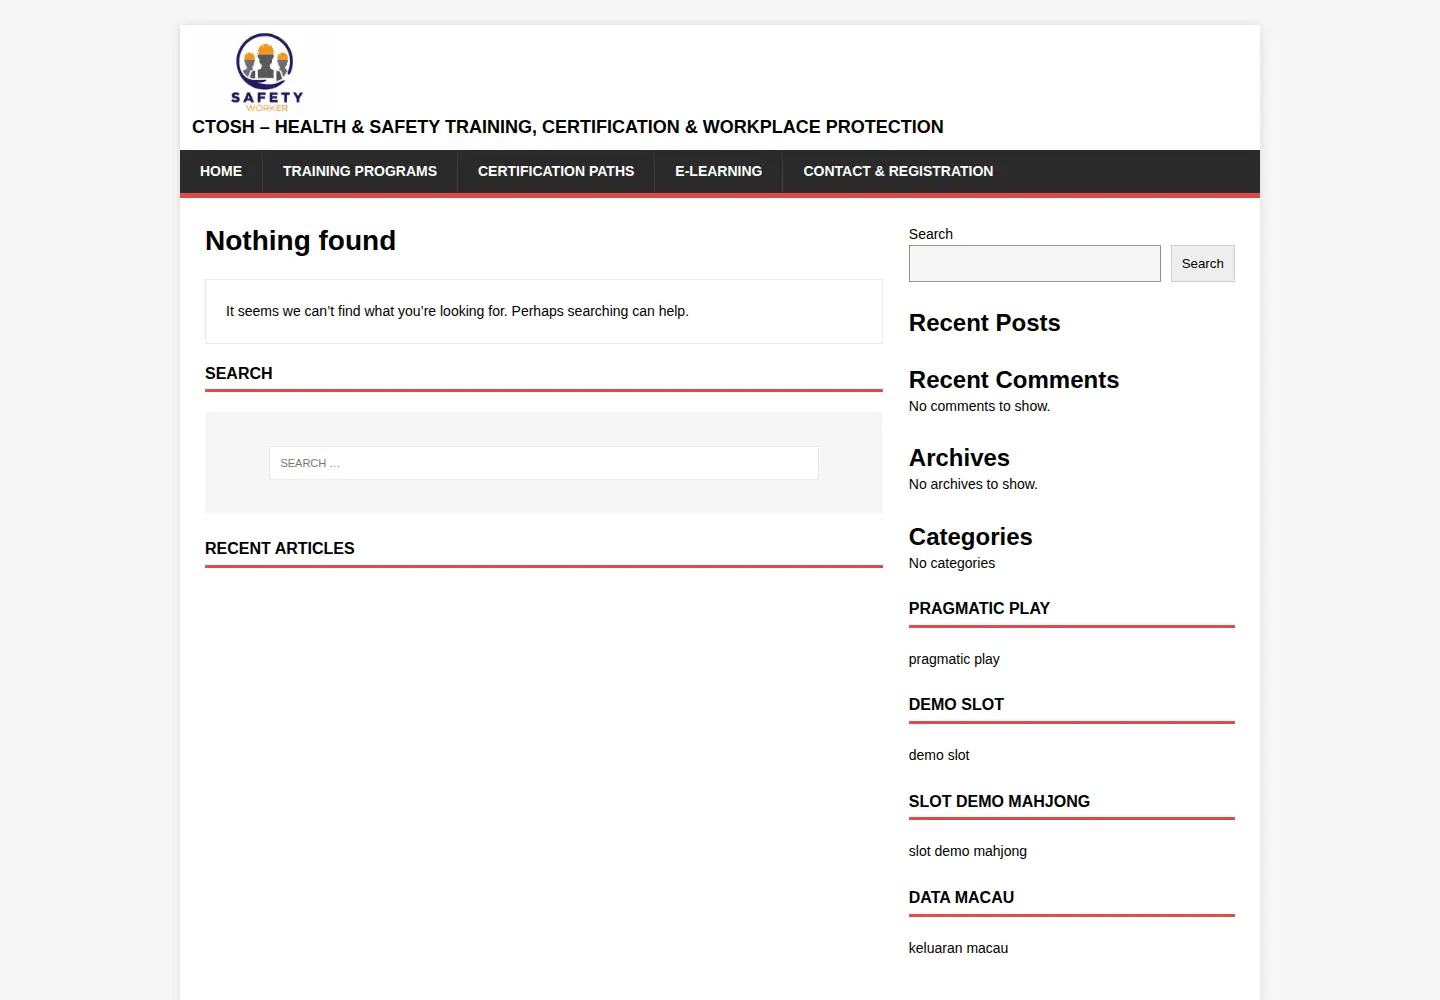The height and width of the screenshot is (1000, 1440).
Task: Follow the slot demo mahjong link
Action: click(968, 851)
